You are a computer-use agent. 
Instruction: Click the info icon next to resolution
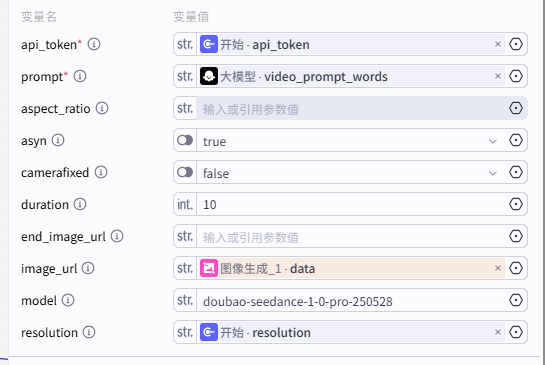coord(89,332)
